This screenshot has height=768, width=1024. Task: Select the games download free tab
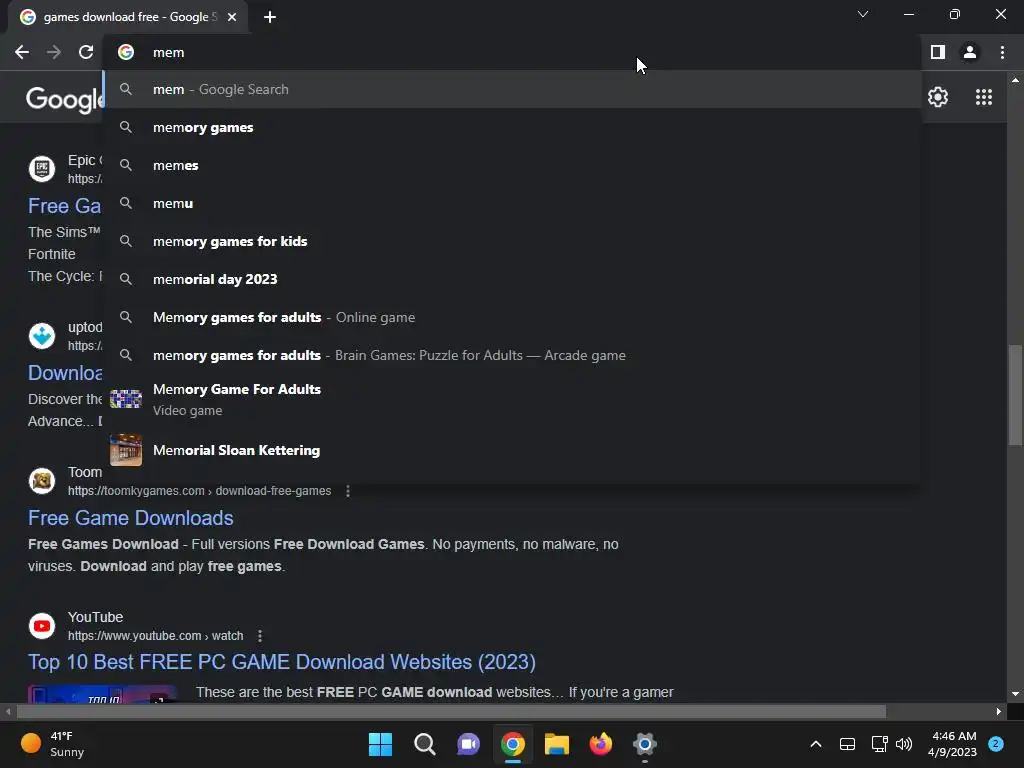(127, 17)
